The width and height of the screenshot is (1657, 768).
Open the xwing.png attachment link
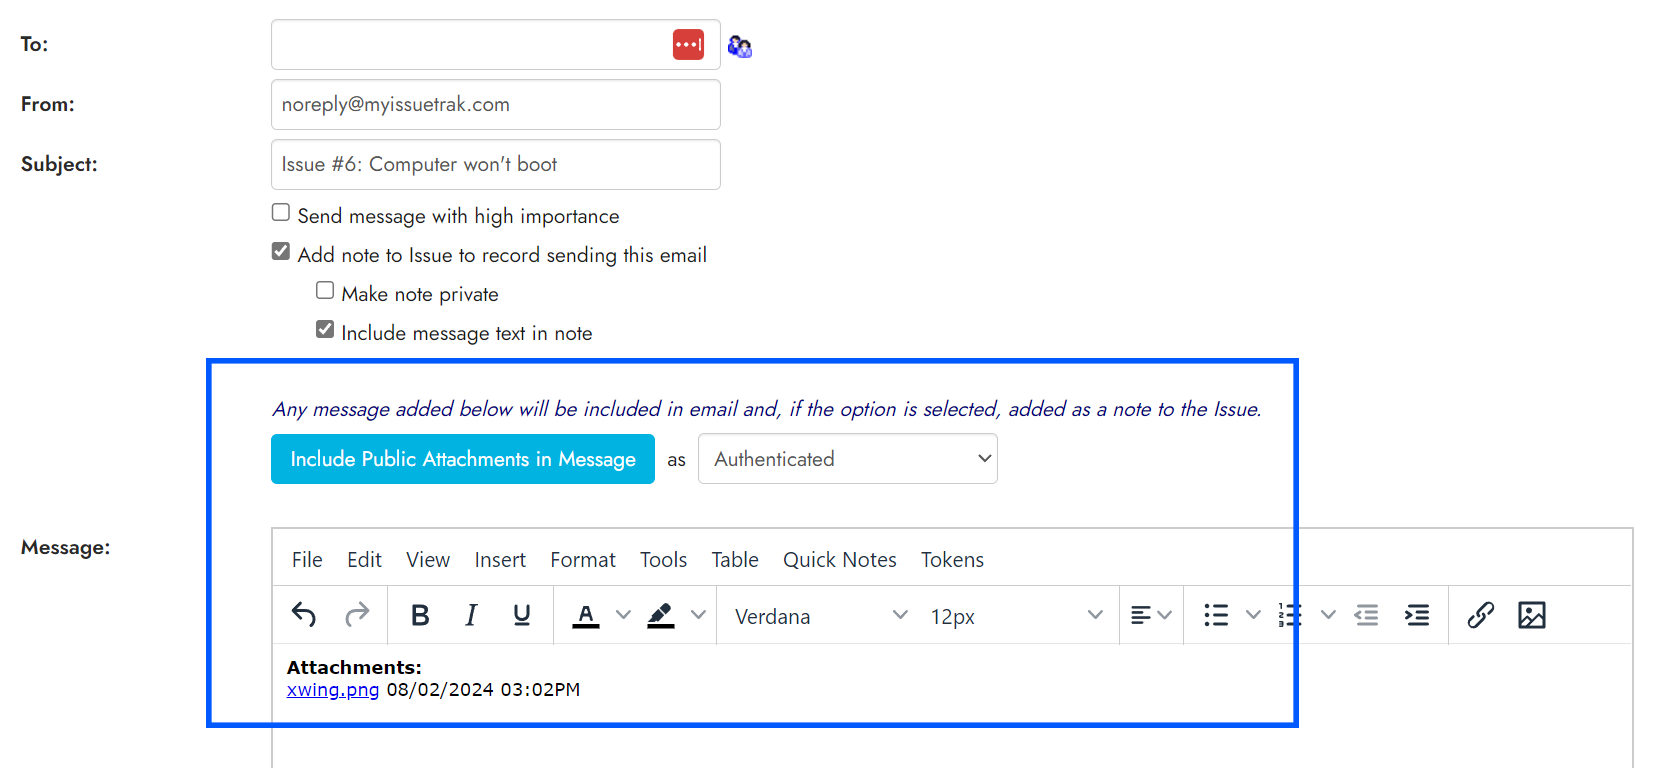click(333, 690)
